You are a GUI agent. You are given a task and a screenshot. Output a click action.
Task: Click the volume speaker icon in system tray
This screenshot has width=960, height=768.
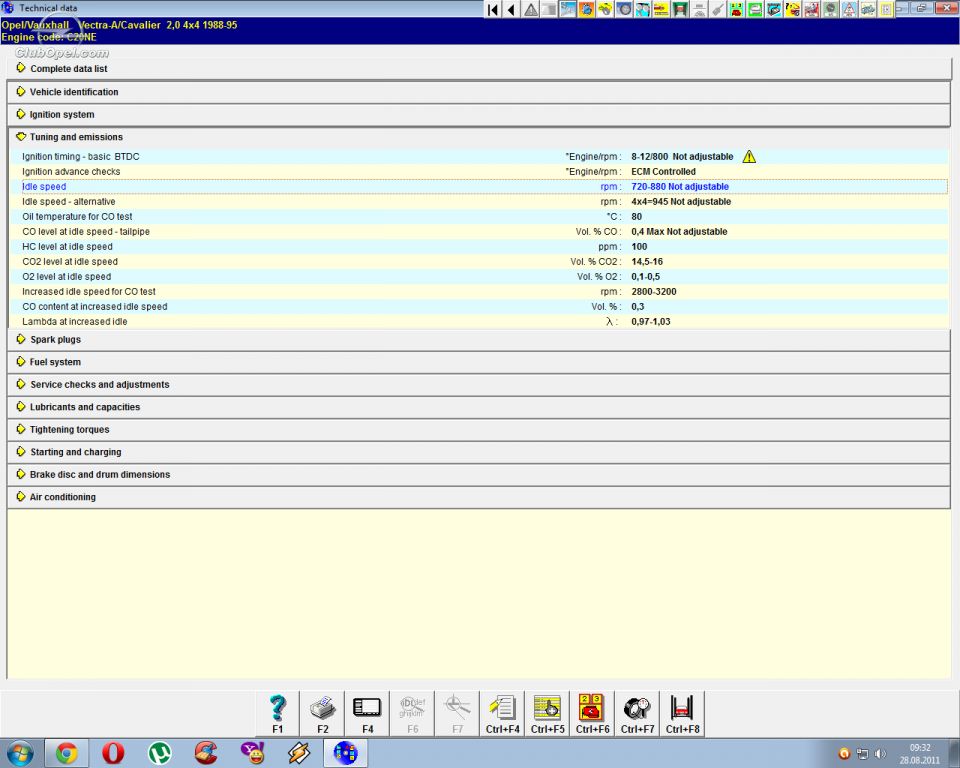[x=880, y=754]
